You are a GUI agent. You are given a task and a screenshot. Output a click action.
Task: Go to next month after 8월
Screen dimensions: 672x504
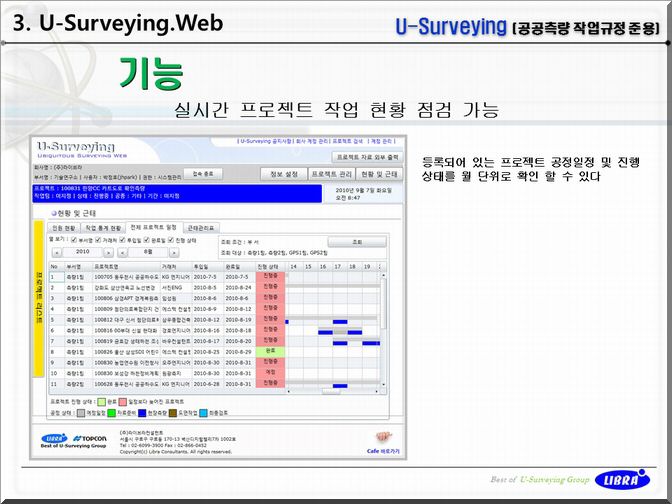click(x=174, y=252)
